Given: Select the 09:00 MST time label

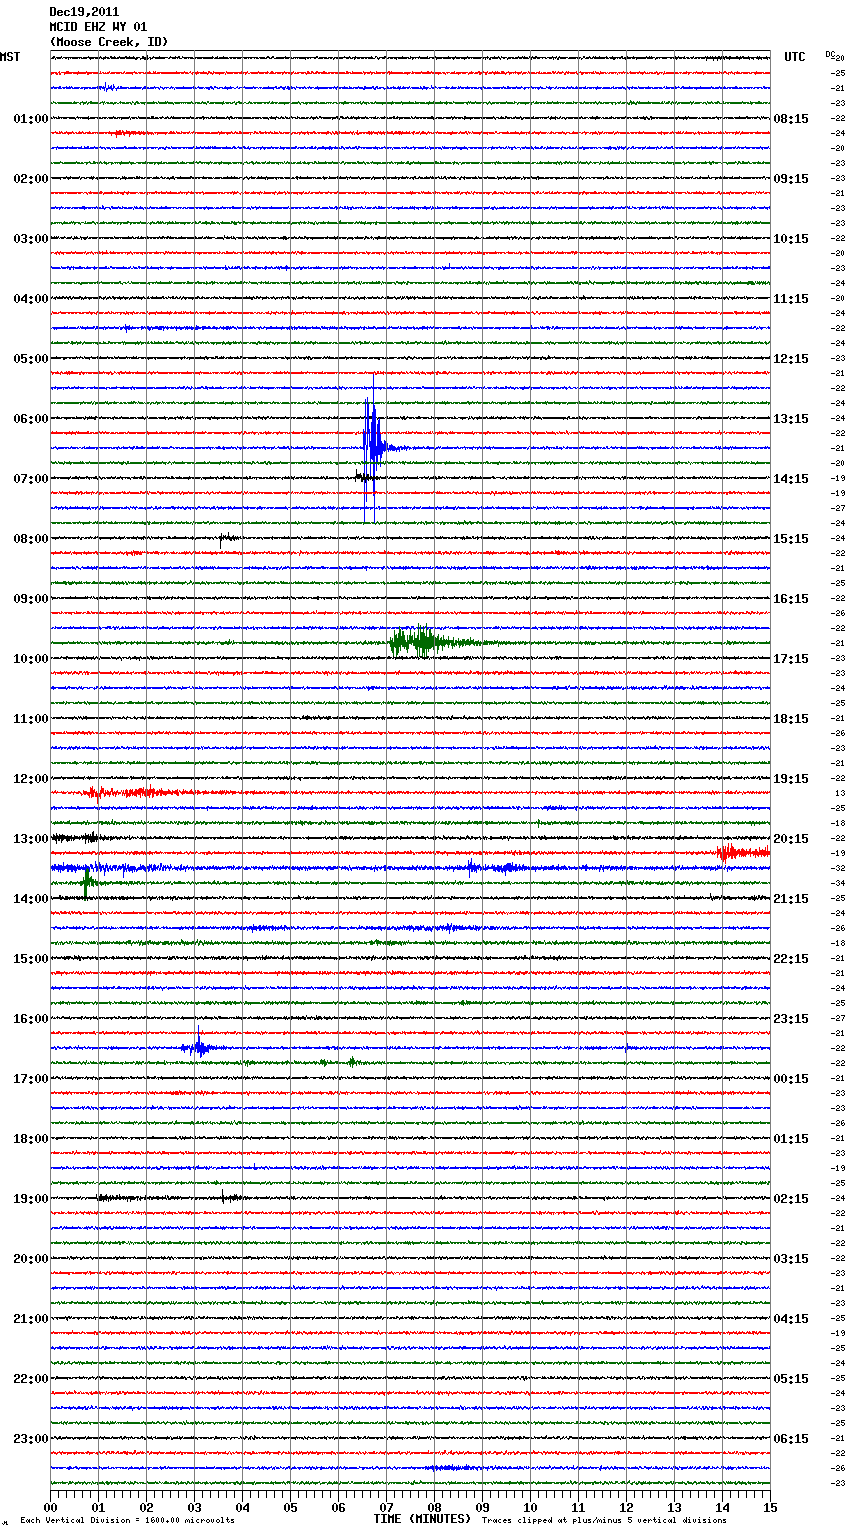Looking at the screenshot, I should [x=31, y=599].
